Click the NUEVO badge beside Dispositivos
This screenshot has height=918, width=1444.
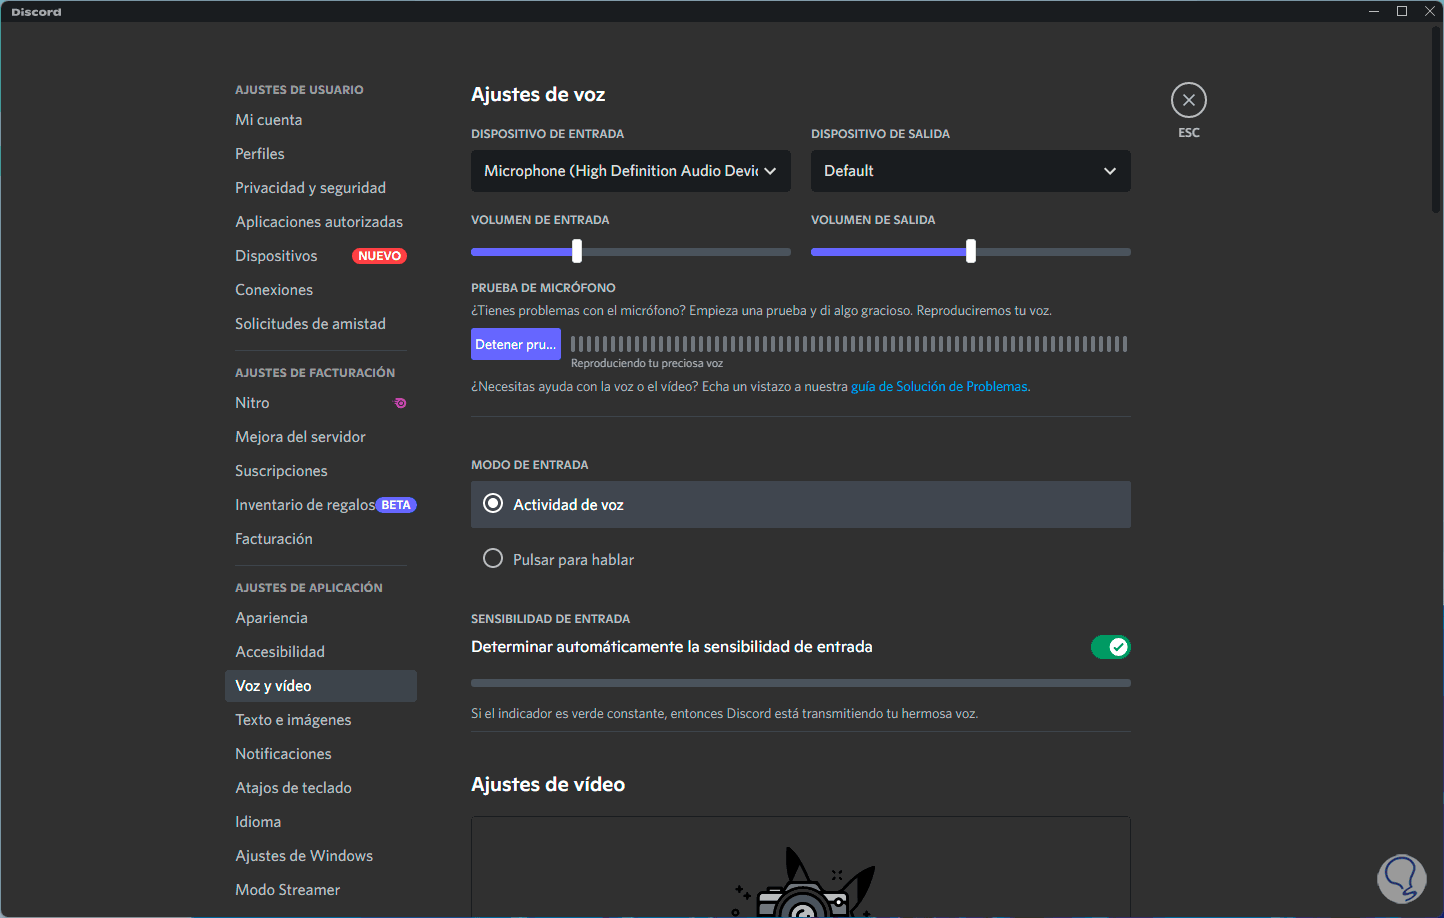(379, 256)
